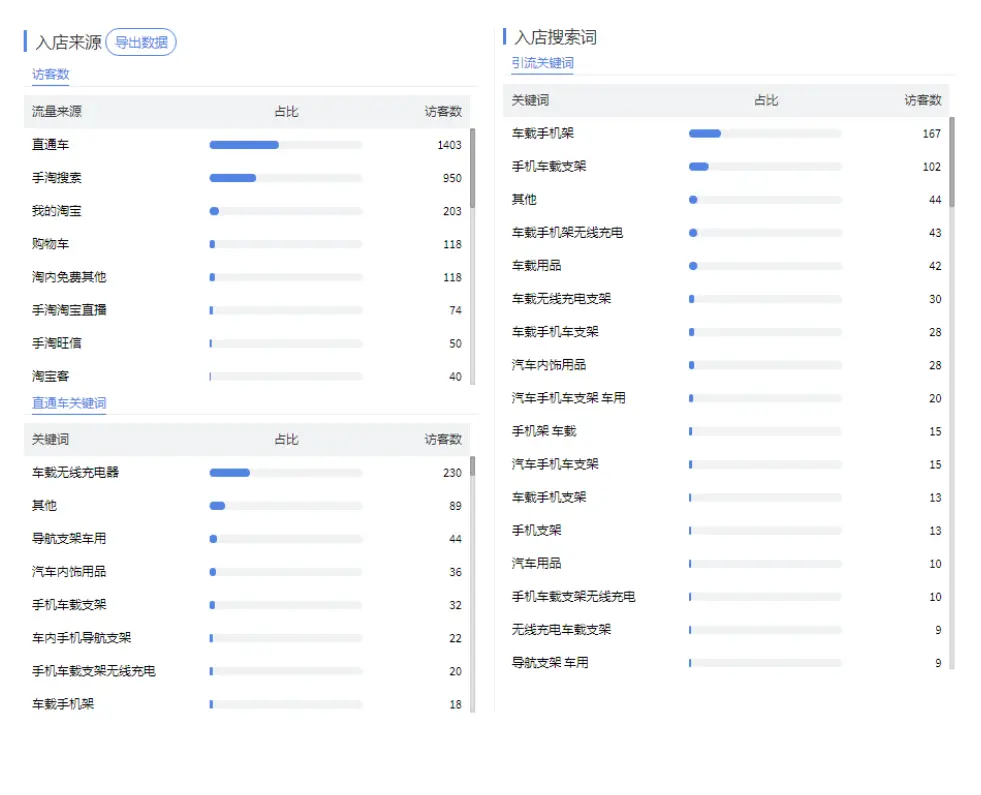Viewport: 981px width, 795px height.
Task: Click the 车载手机架 search keyword progress bar
Action: (765, 134)
